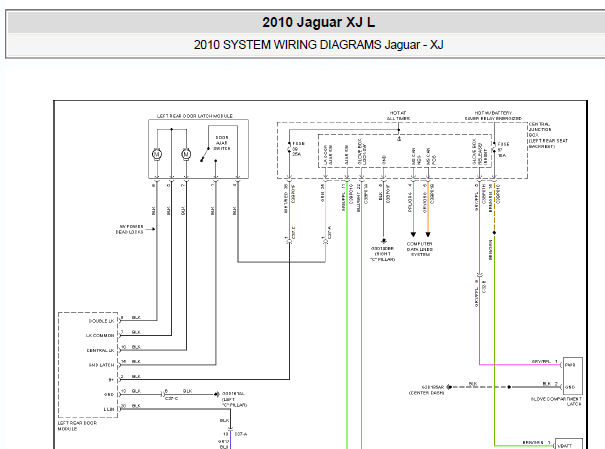The height and width of the screenshot is (449, 605).
Task: Click 'LK COMMON' pin label
Action: (100, 336)
